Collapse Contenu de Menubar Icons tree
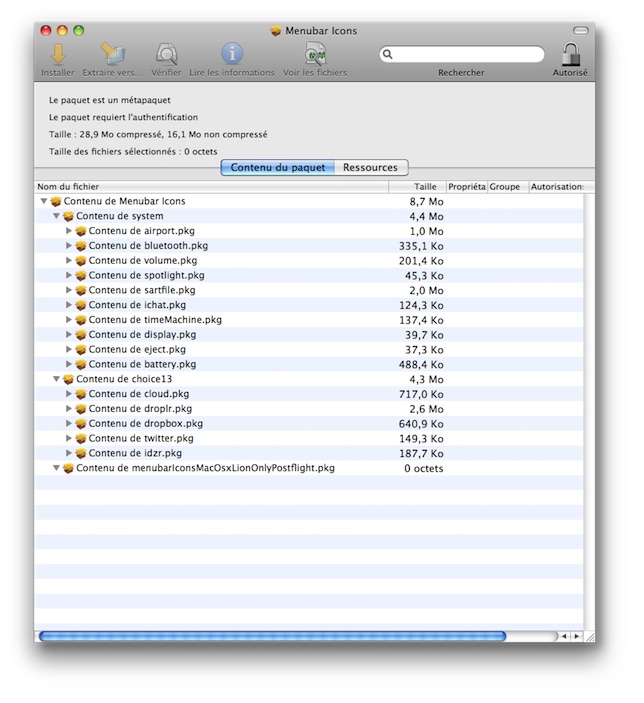The image size is (644, 703). click(44, 201)
